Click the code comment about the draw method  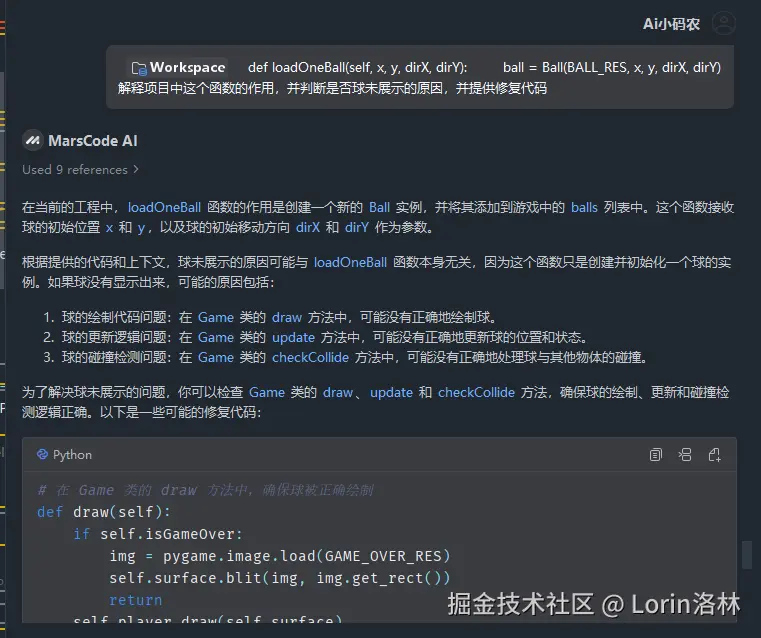(205, 490)
